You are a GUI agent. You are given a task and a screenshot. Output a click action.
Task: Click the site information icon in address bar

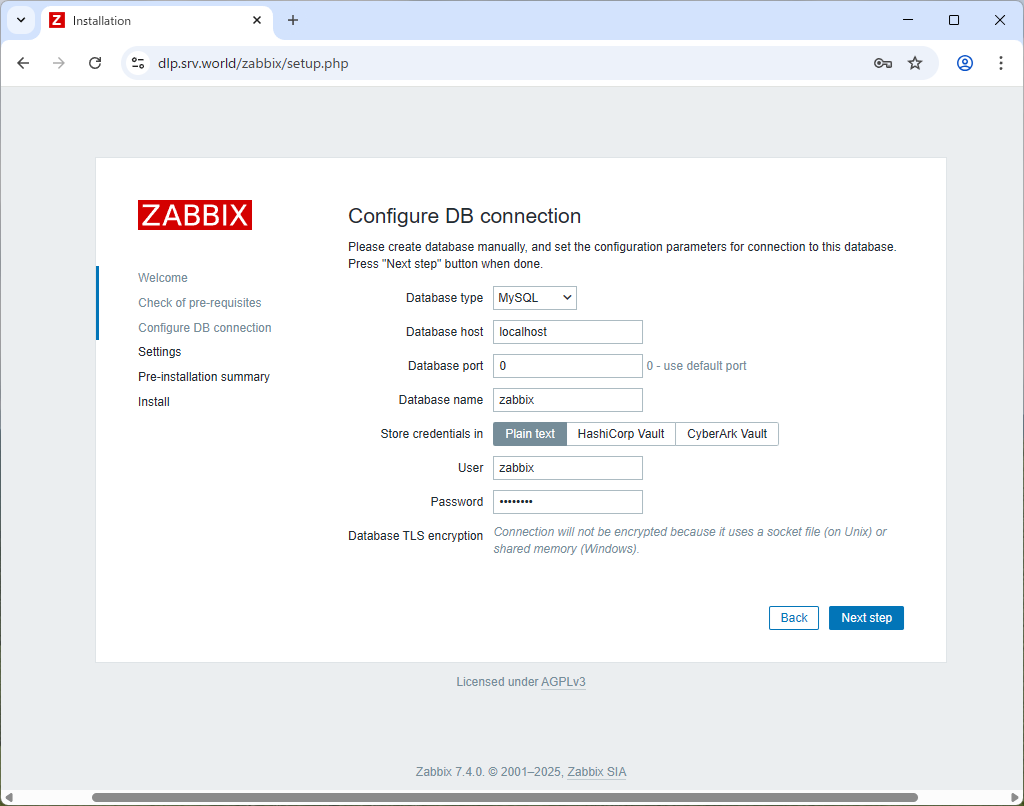click(136, 63)
